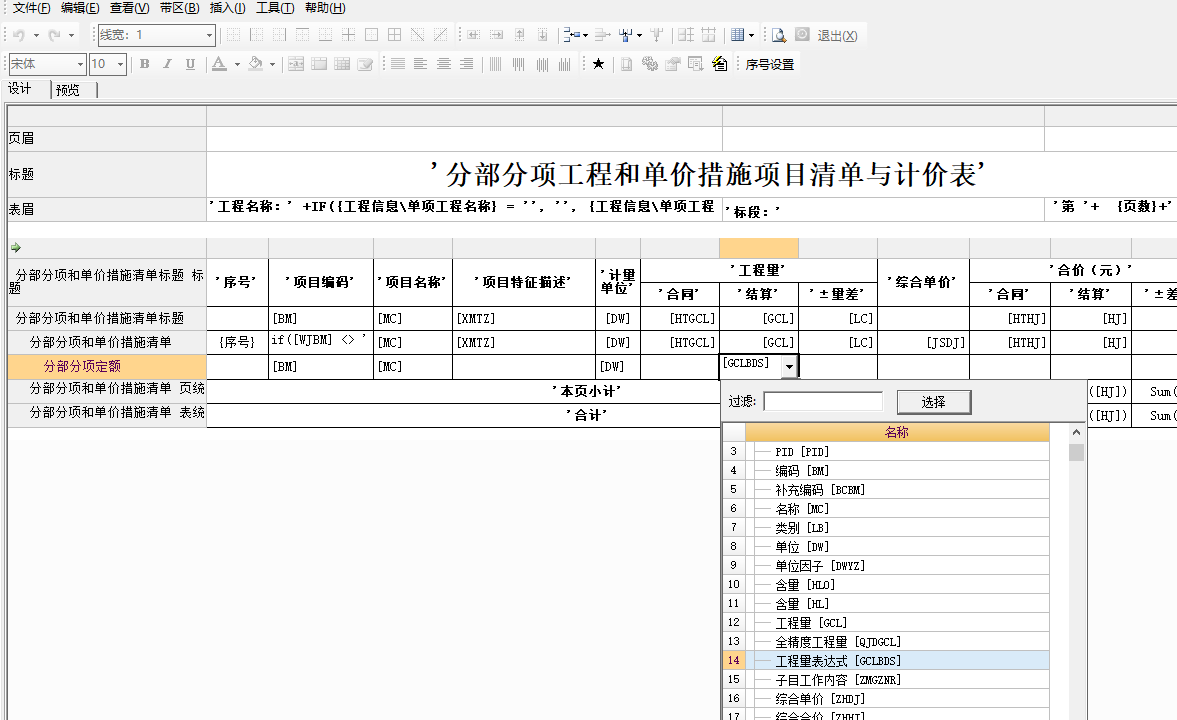Open the 帮助(H) menu
This screenshot has height=720, width=1177.
click(x=325, y=8)
